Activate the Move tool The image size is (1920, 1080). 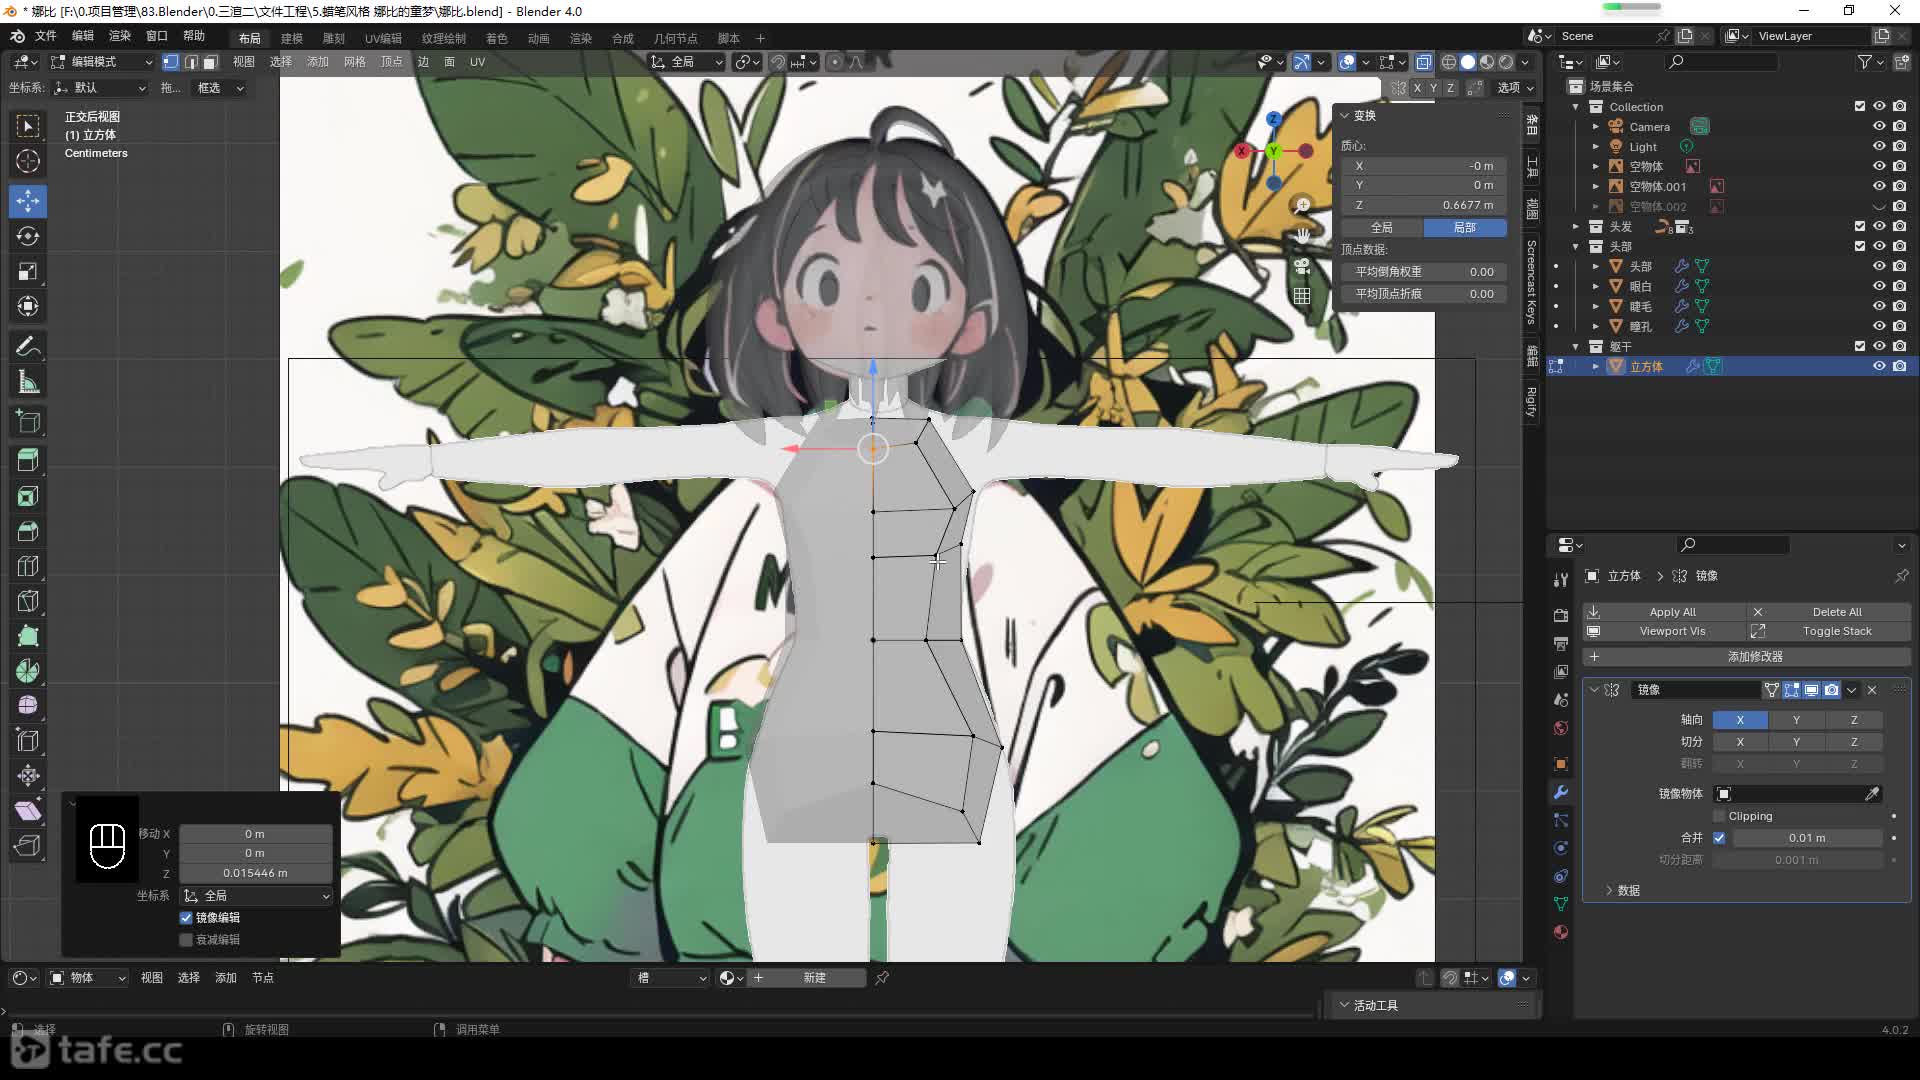pos(28,201)
